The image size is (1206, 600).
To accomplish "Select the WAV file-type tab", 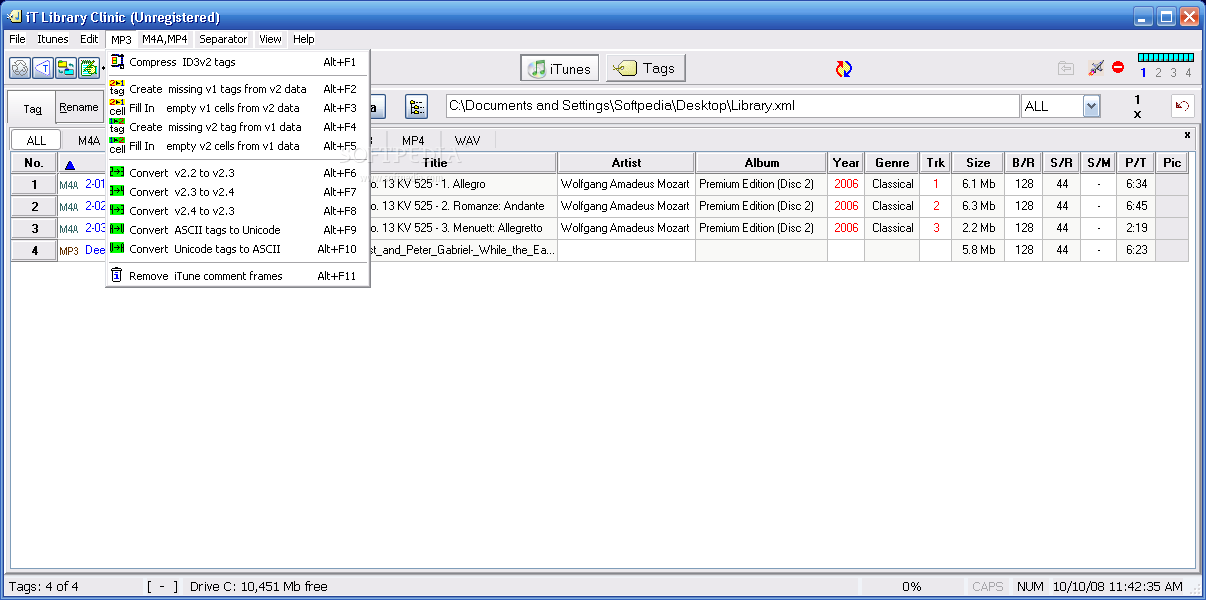I will pos(467,141).
